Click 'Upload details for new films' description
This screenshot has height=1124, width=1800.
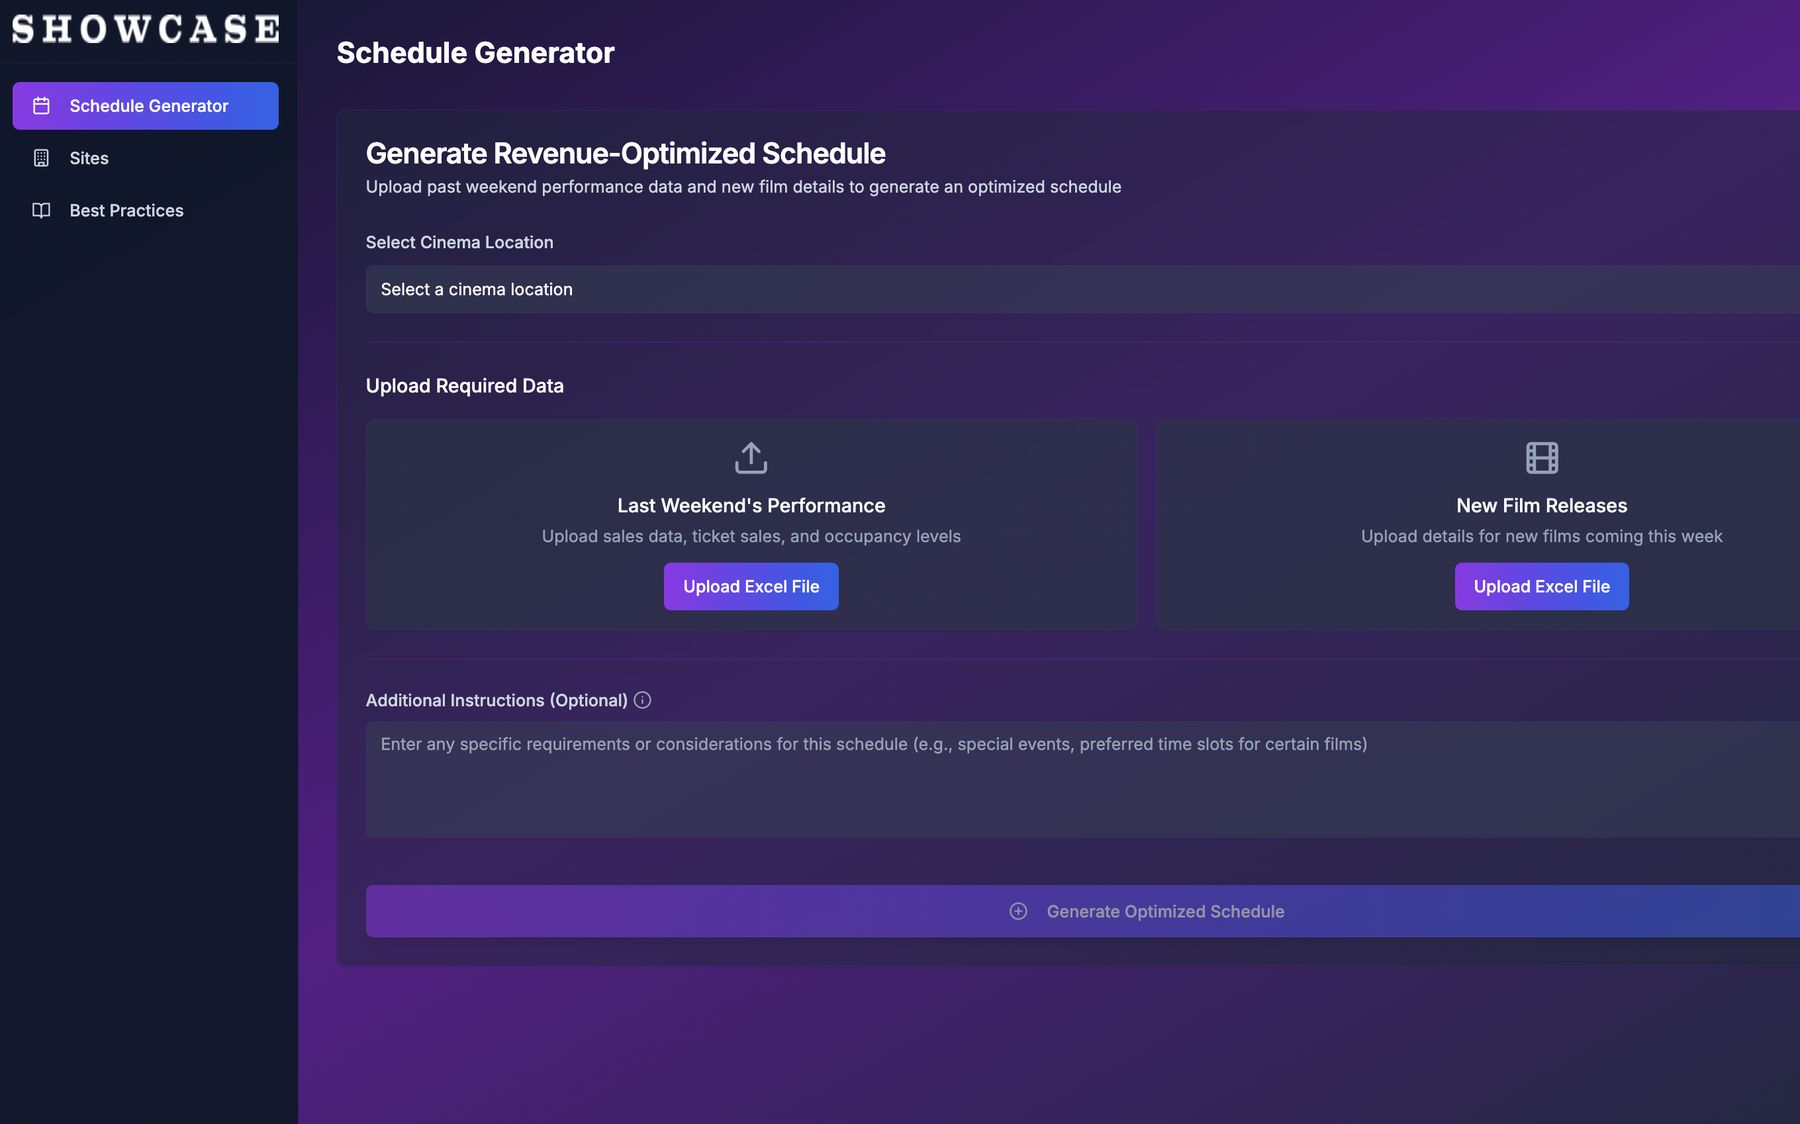pos(1542,536)
